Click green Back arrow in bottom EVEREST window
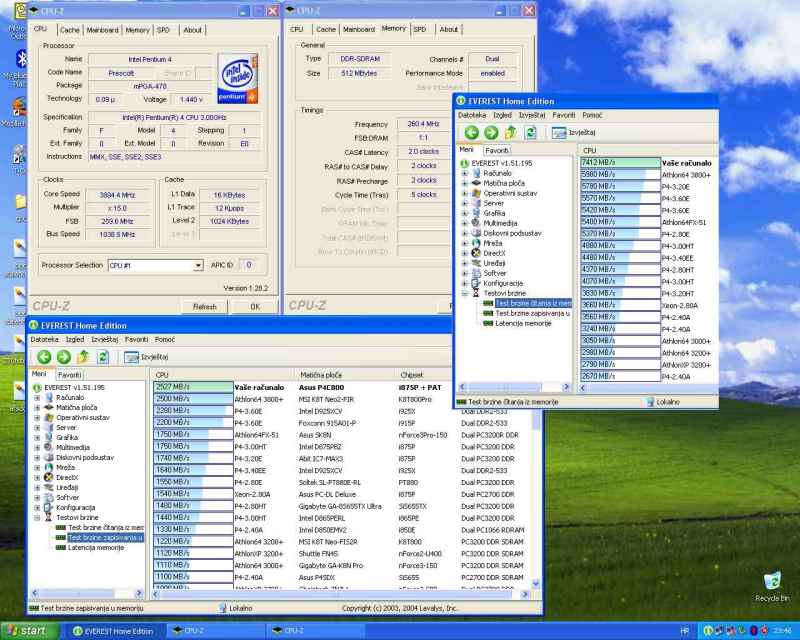800x640 pixels. tap(44, 357)
